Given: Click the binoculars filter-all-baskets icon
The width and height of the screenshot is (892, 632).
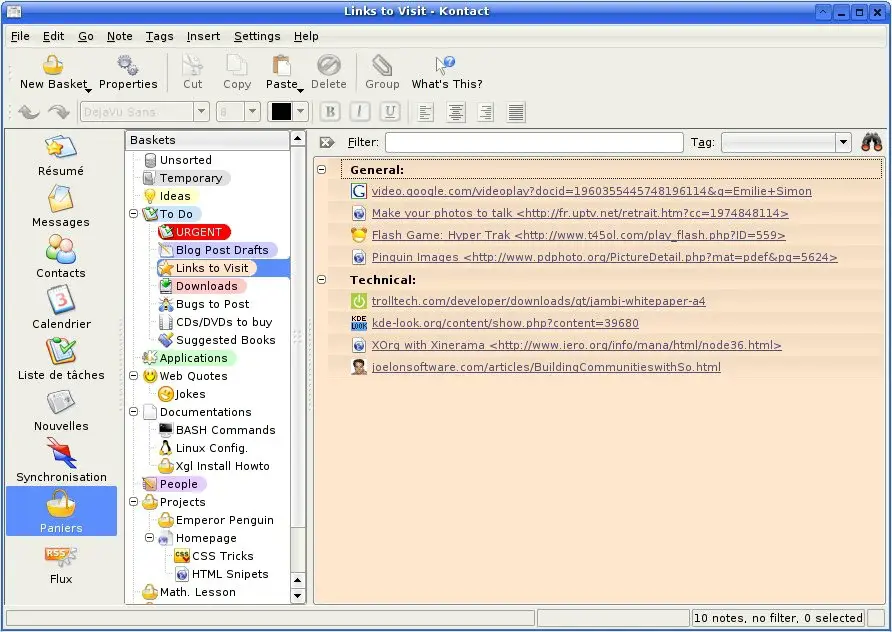Looking at the screenshot, I should 872,142.
